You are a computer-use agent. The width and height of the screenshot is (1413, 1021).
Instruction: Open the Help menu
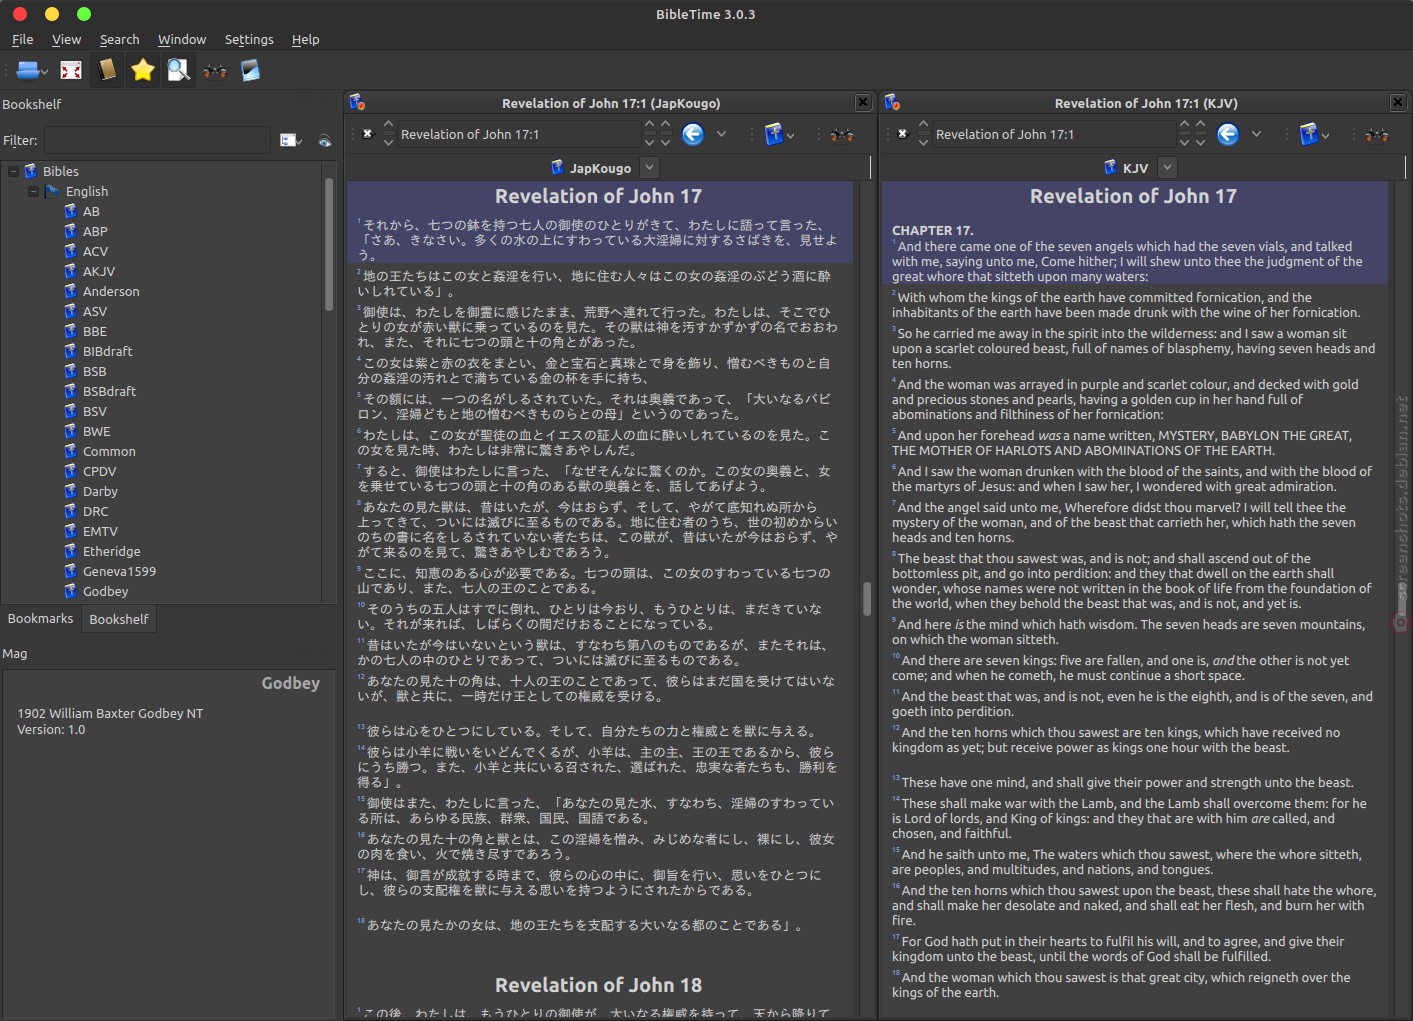pyautogui.click(x=305, y=40)
